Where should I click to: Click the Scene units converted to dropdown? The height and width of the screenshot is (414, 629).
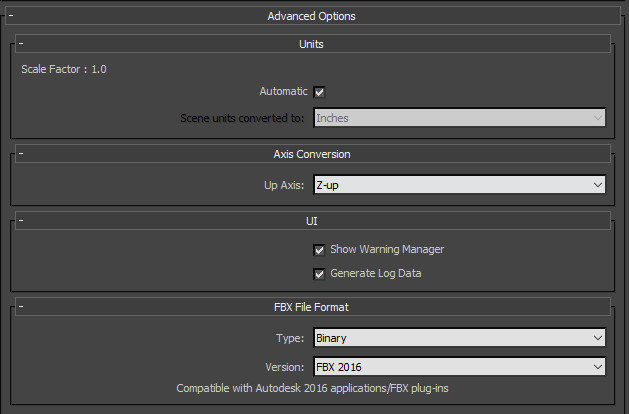click(x=459, y=118)
